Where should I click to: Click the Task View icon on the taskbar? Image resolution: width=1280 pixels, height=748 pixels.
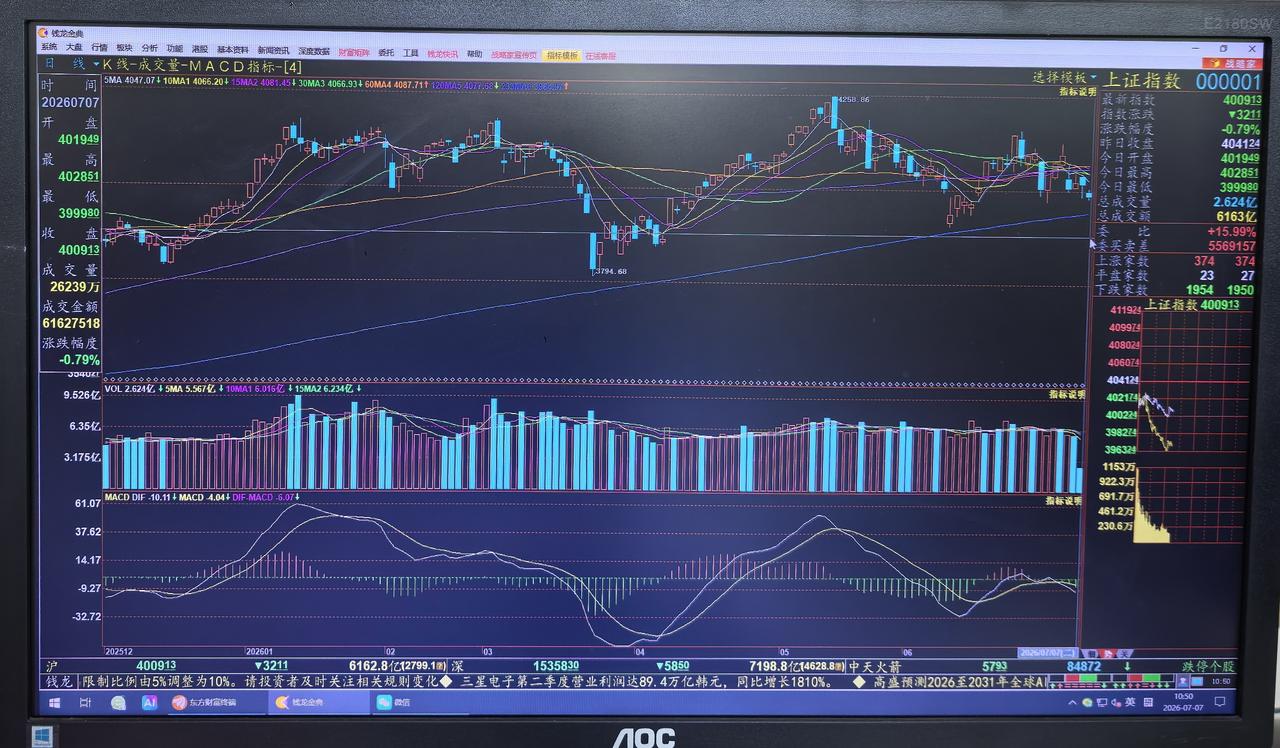coord(85,703)
